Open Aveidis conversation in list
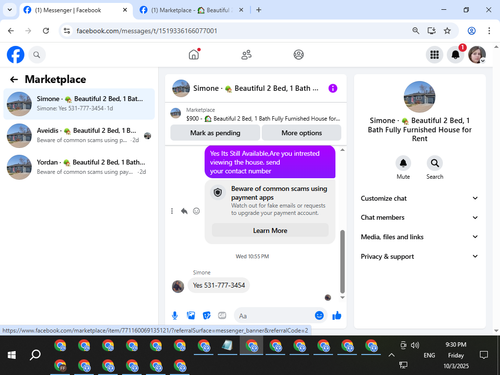 click(x=79, y=135)
